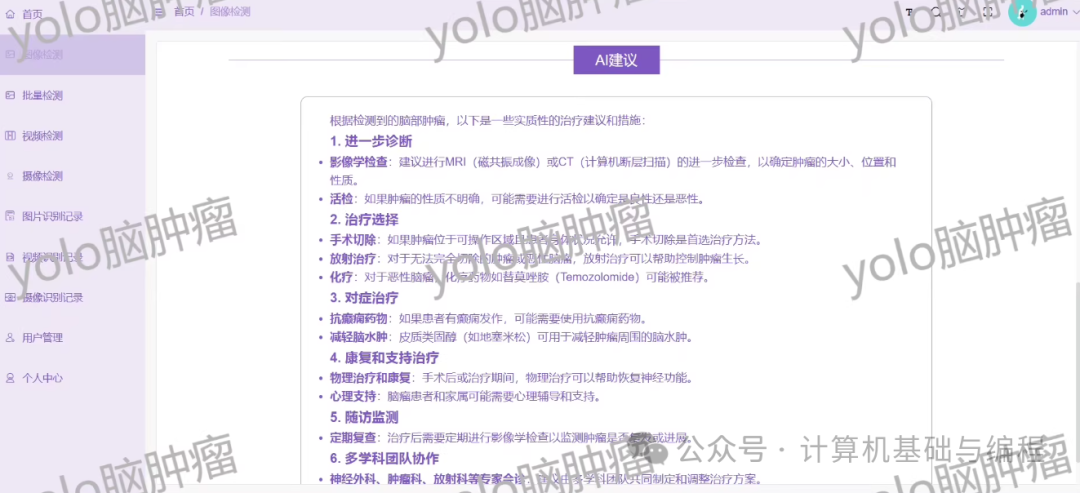Click the 图像检测 breadcrumb
1080x493 pixels.
click(231, 12)
